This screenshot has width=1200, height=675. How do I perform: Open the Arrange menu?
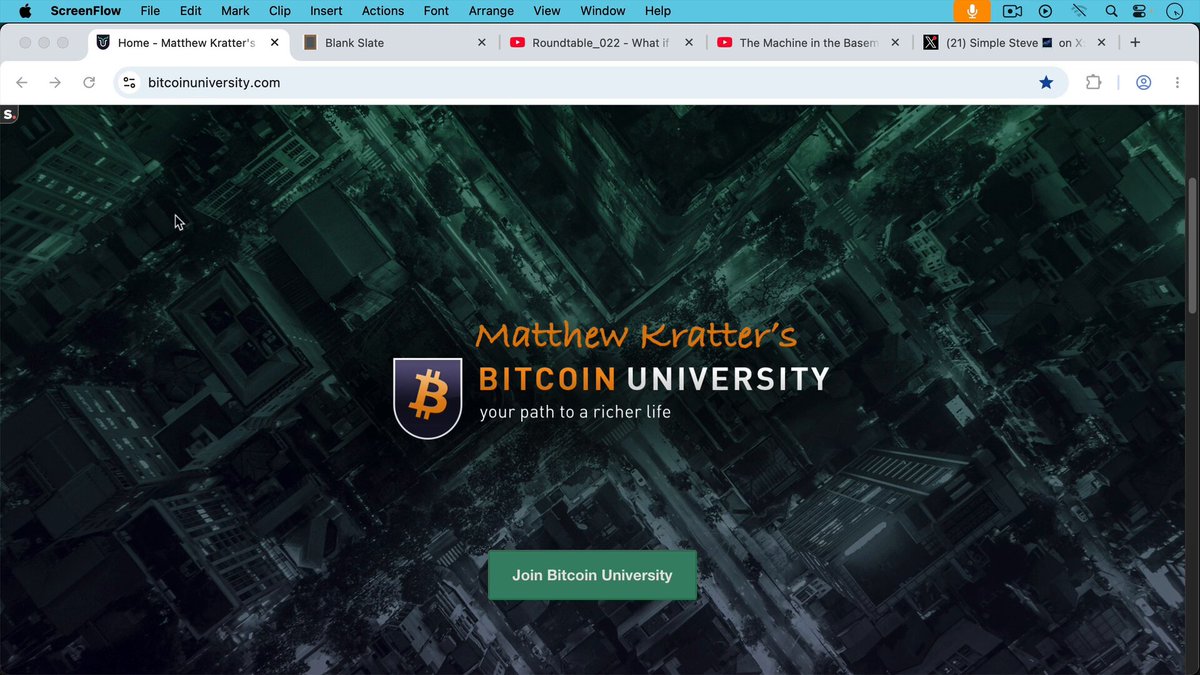point(491,11)
